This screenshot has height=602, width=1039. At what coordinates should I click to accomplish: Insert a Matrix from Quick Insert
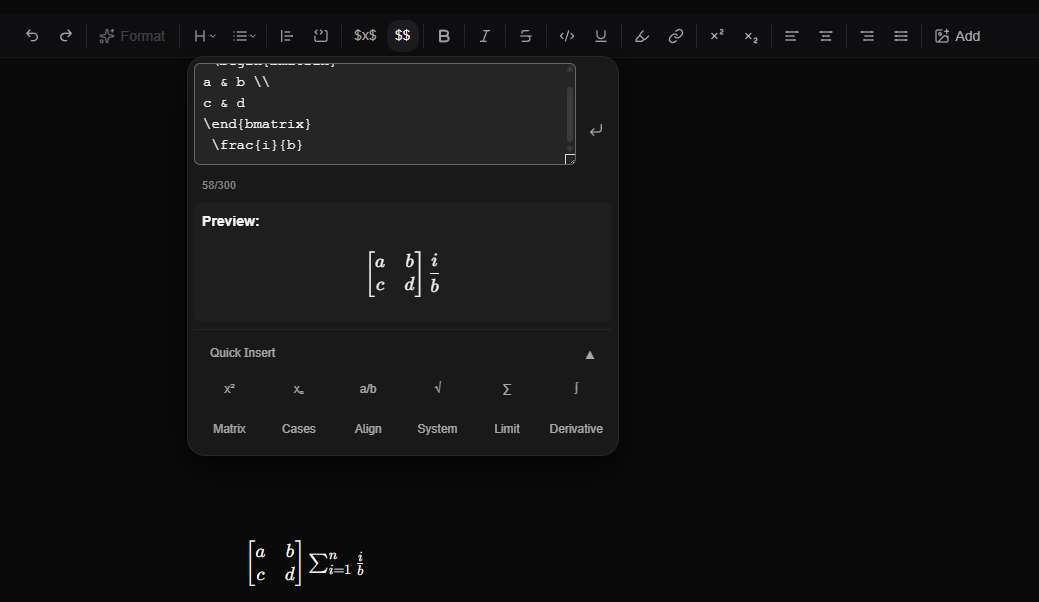coord(229,428)
